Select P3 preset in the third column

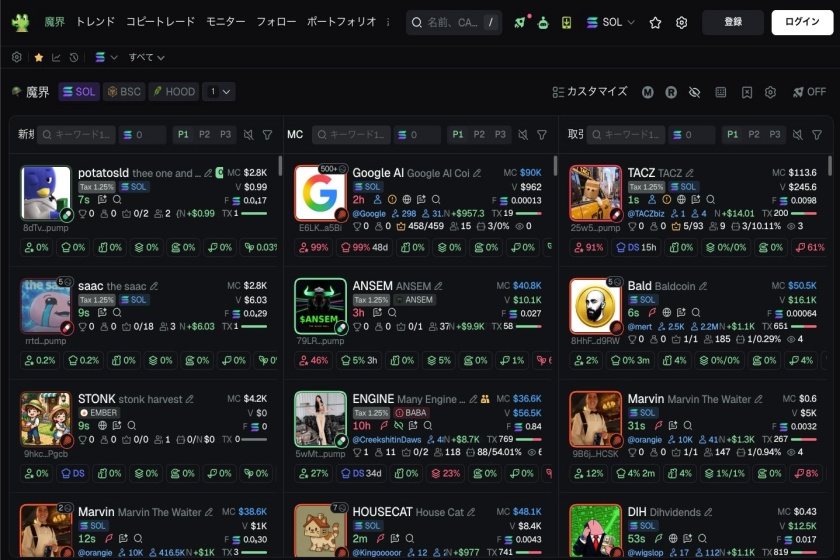pos(775,135)
